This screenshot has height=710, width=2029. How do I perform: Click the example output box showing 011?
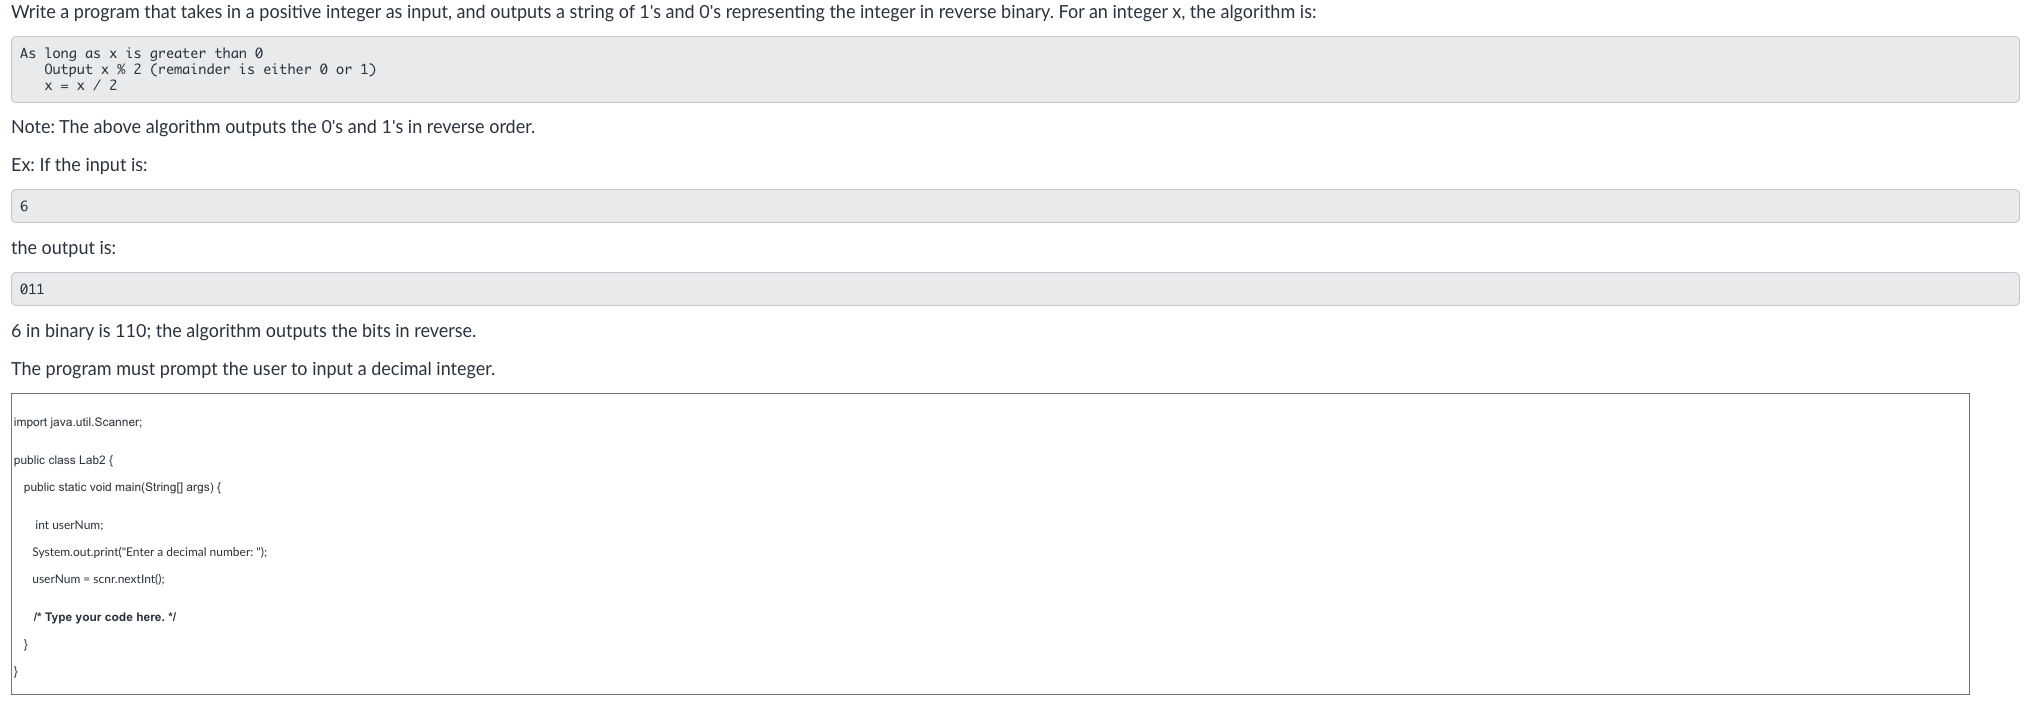[1015, 289]
